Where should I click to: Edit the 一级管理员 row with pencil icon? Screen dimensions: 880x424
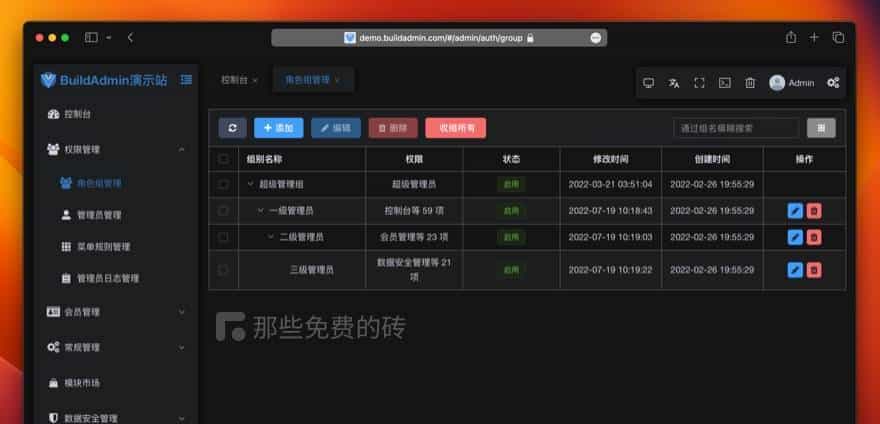coord(795,211)
